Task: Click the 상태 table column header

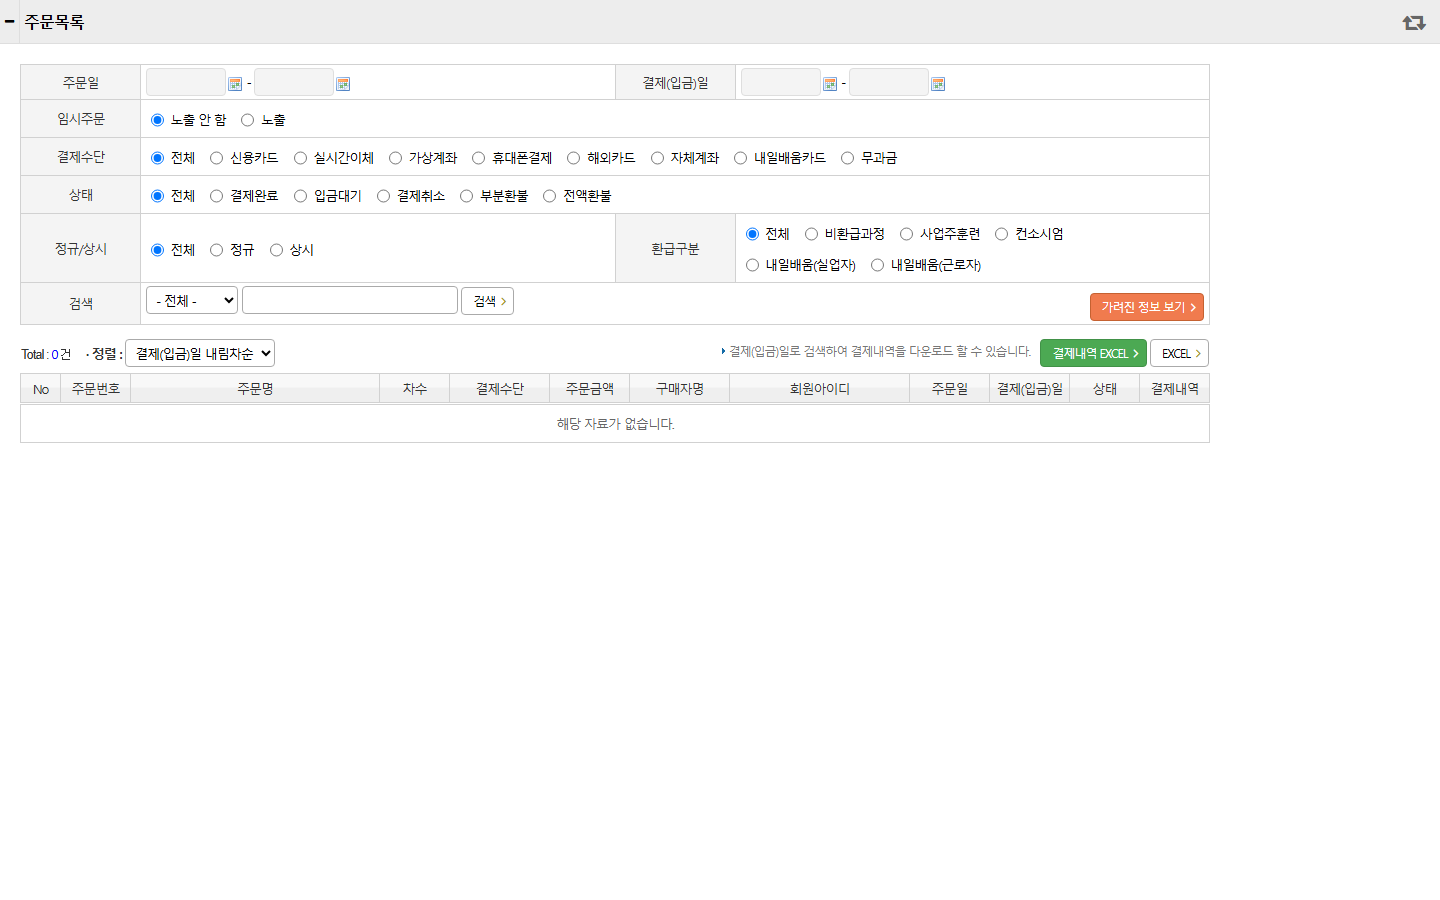Action: (1105, 389)
